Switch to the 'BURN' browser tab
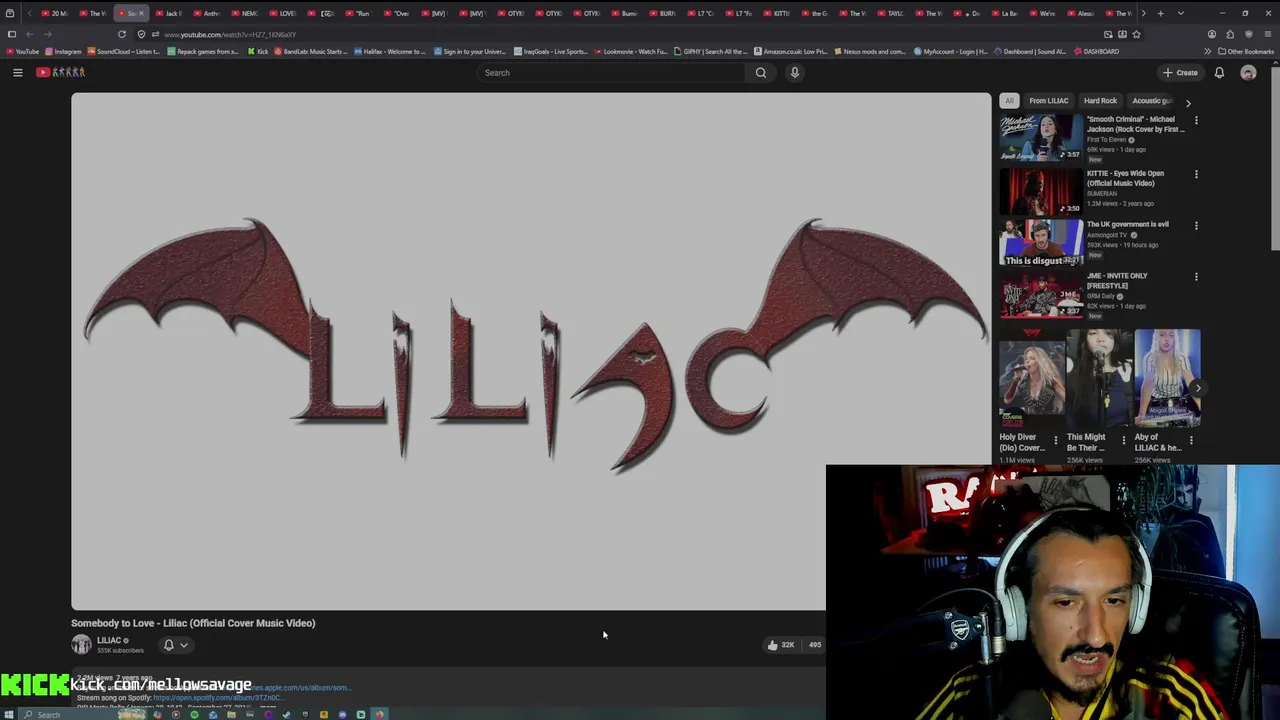1280x720 pixels. point(662,13)
